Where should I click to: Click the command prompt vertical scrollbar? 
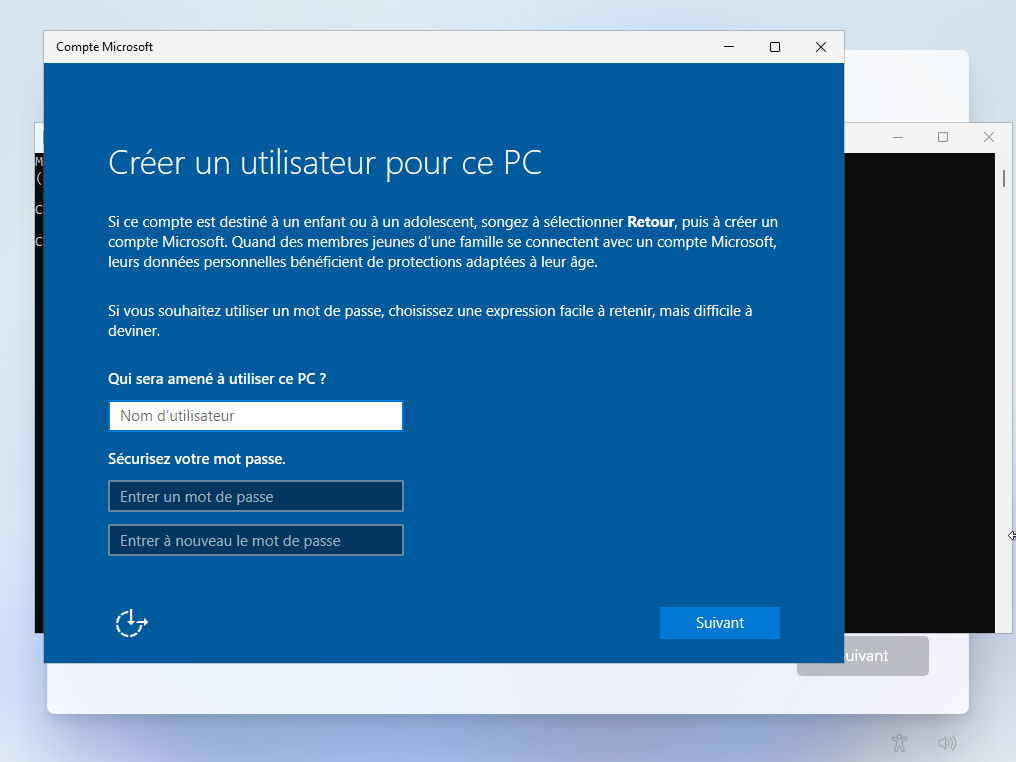[x=1003, y=400]
